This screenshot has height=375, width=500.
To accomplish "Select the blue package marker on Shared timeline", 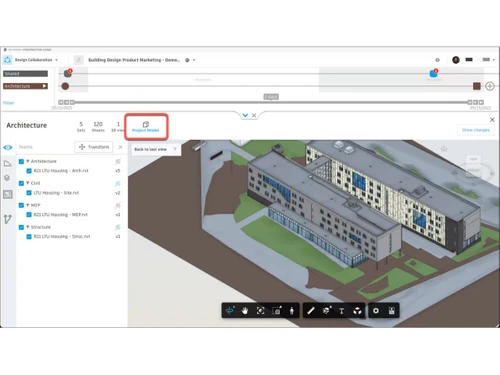I will 433,73.
